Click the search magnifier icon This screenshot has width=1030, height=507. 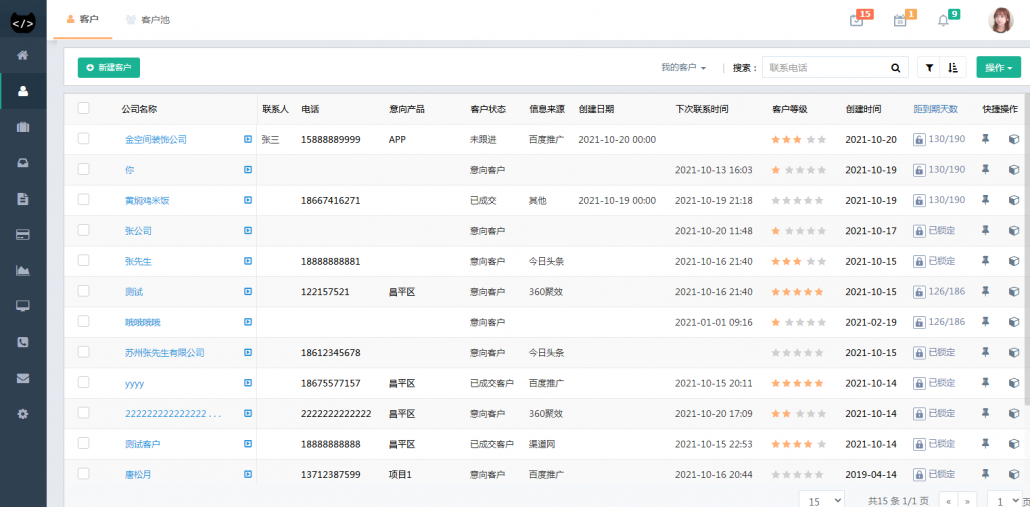tap(896, 68)
